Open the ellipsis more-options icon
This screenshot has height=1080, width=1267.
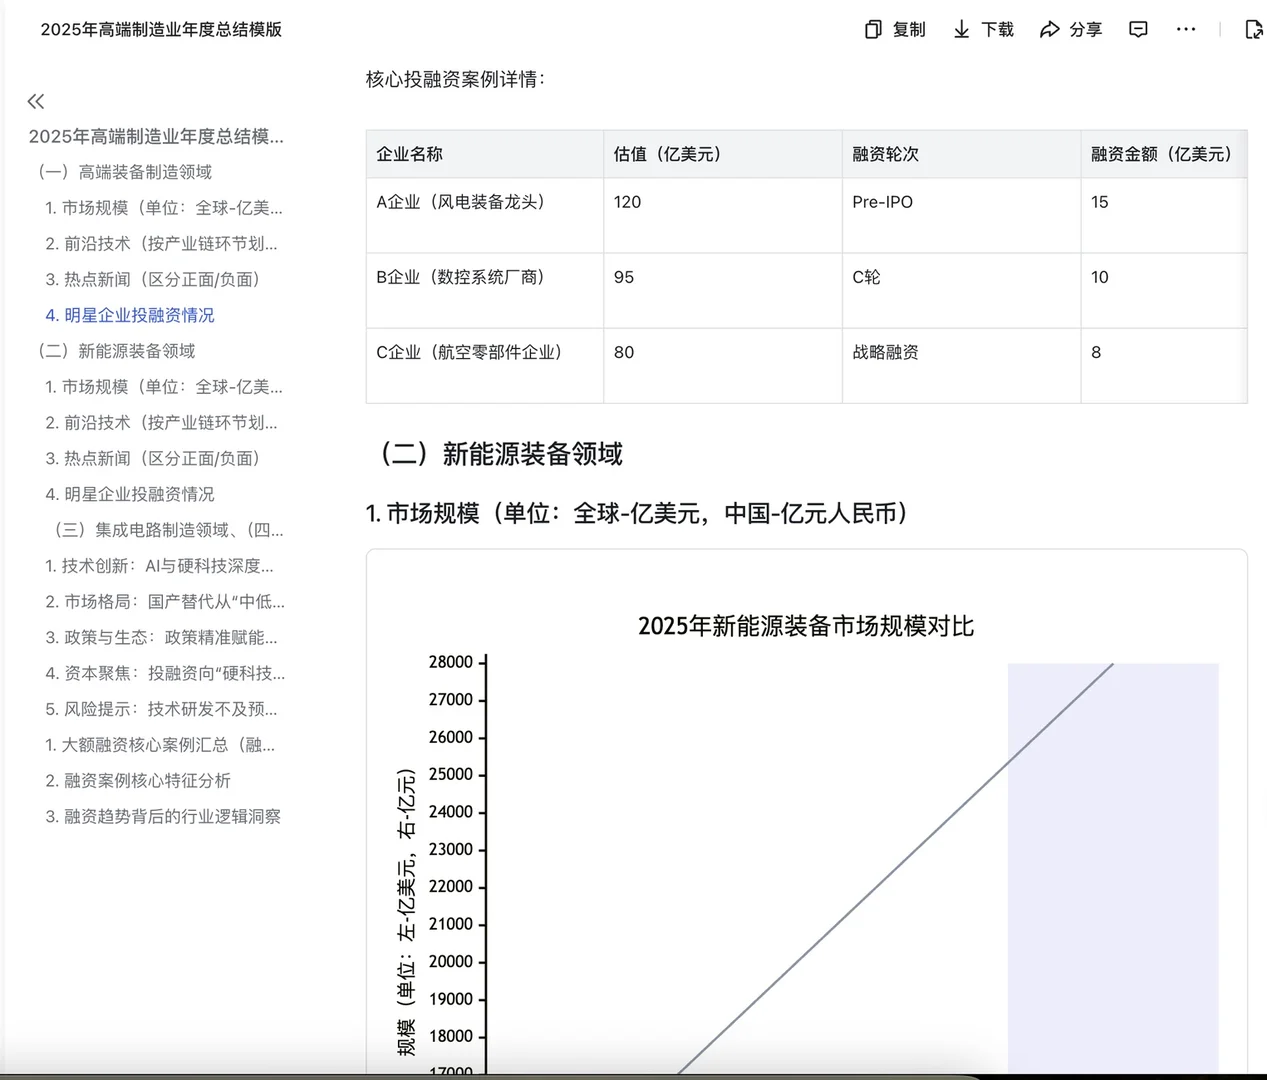point(1186,29)
